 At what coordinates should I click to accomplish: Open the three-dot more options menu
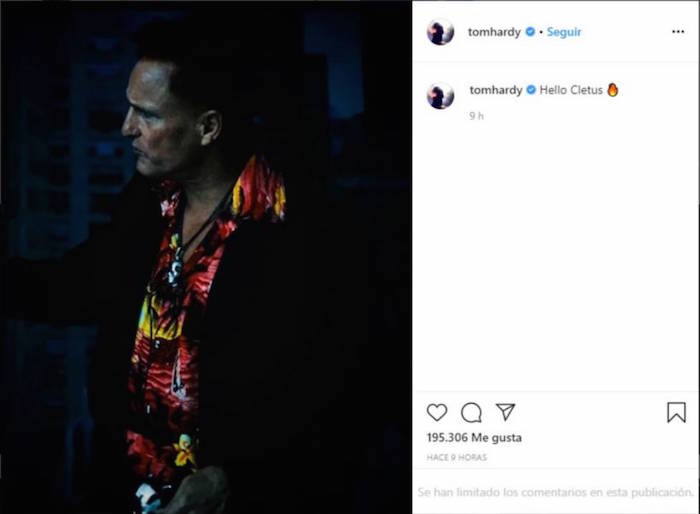[678, 32]
